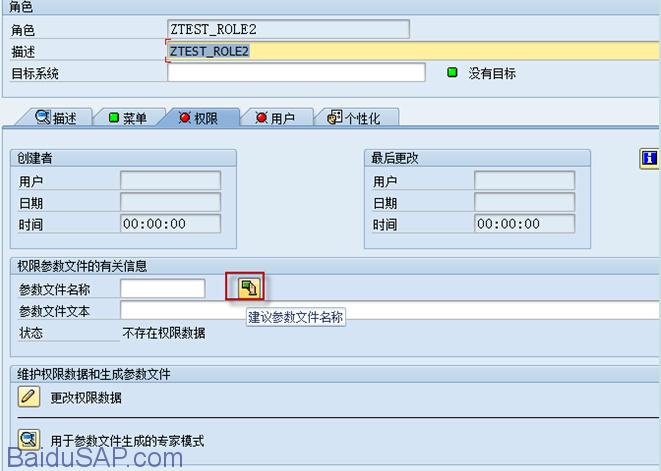Click into the 目标系统 input field
The height and width of the screenshot is (471, 661).
click(x=296, y=73)
